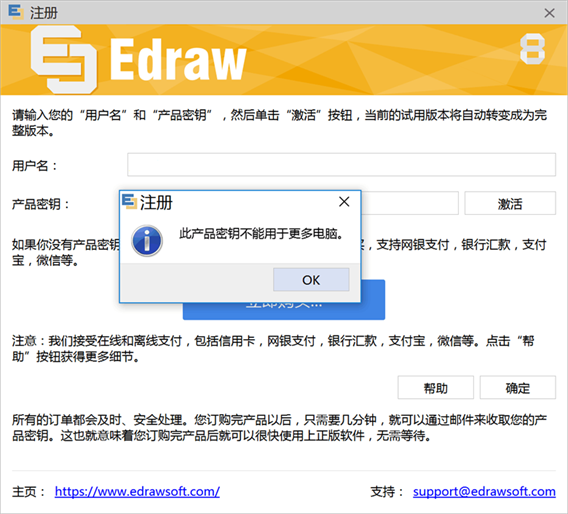
Task: Click the Edraw icon in main title bar
Action: pos(16,12)
